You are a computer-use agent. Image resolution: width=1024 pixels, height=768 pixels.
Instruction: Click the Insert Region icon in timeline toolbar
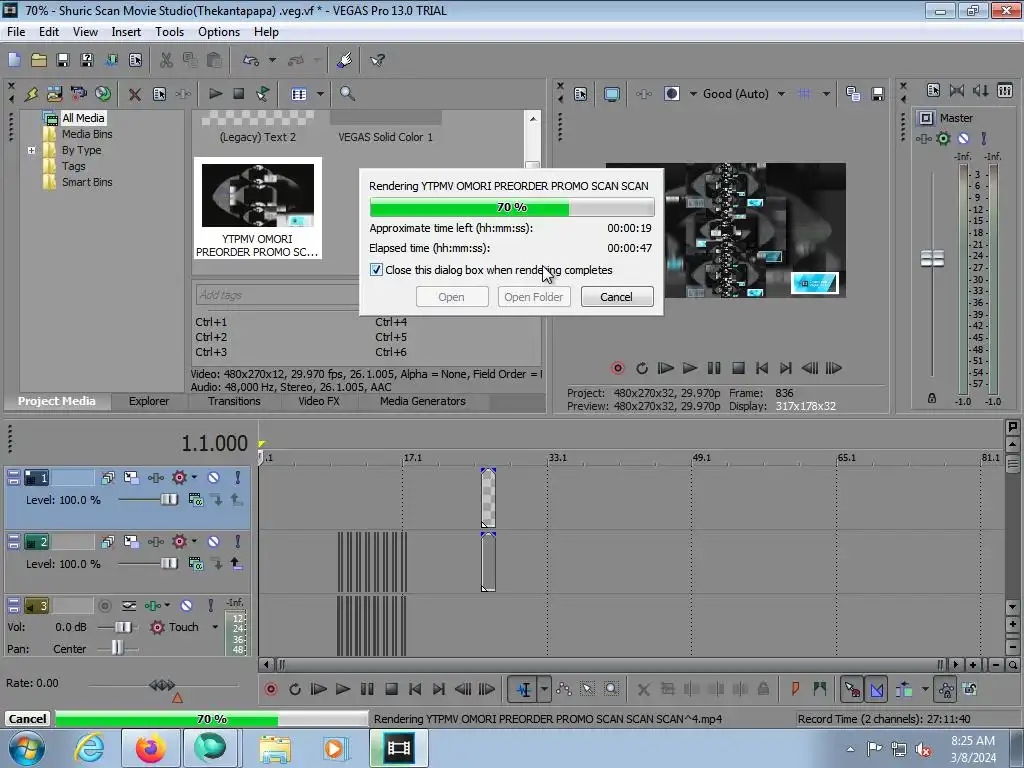click(820, 689)
